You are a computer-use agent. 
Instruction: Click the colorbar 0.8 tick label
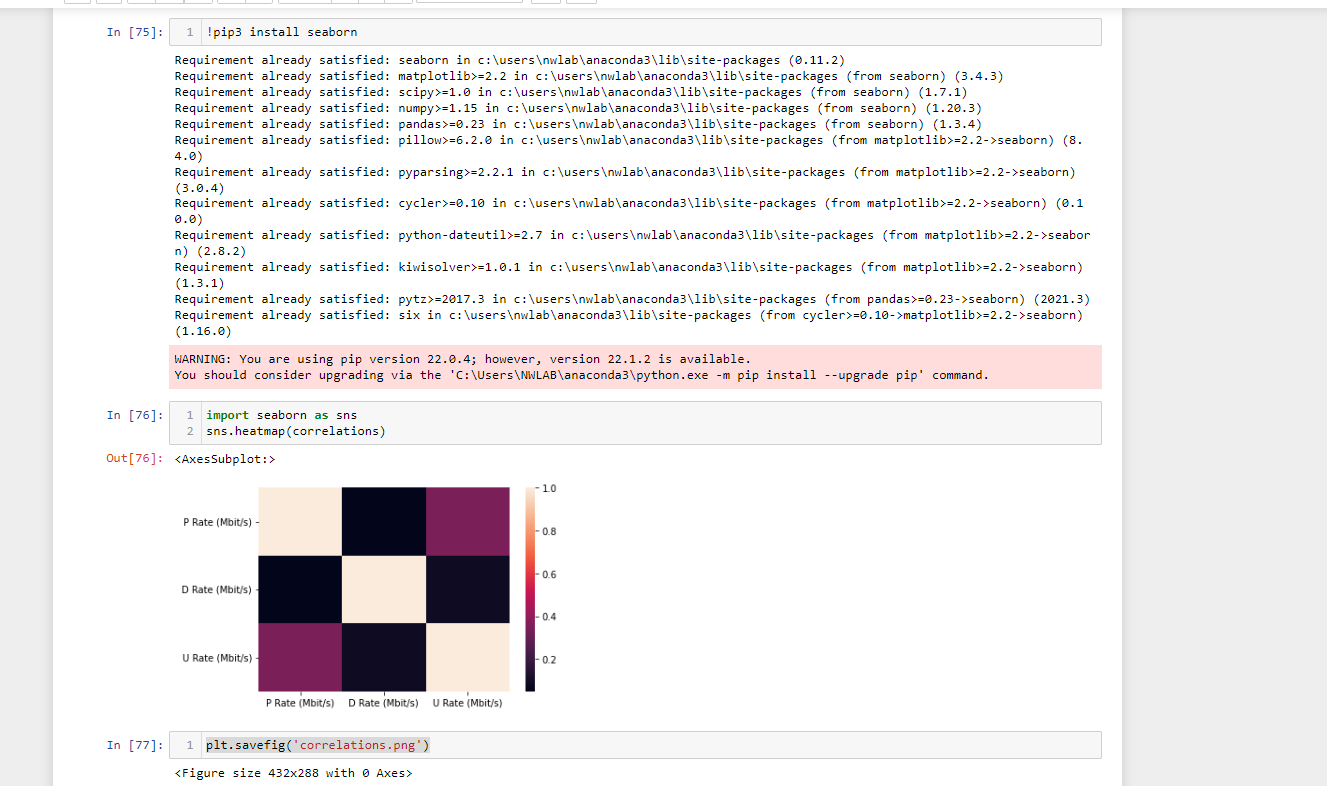click(549, 531)
